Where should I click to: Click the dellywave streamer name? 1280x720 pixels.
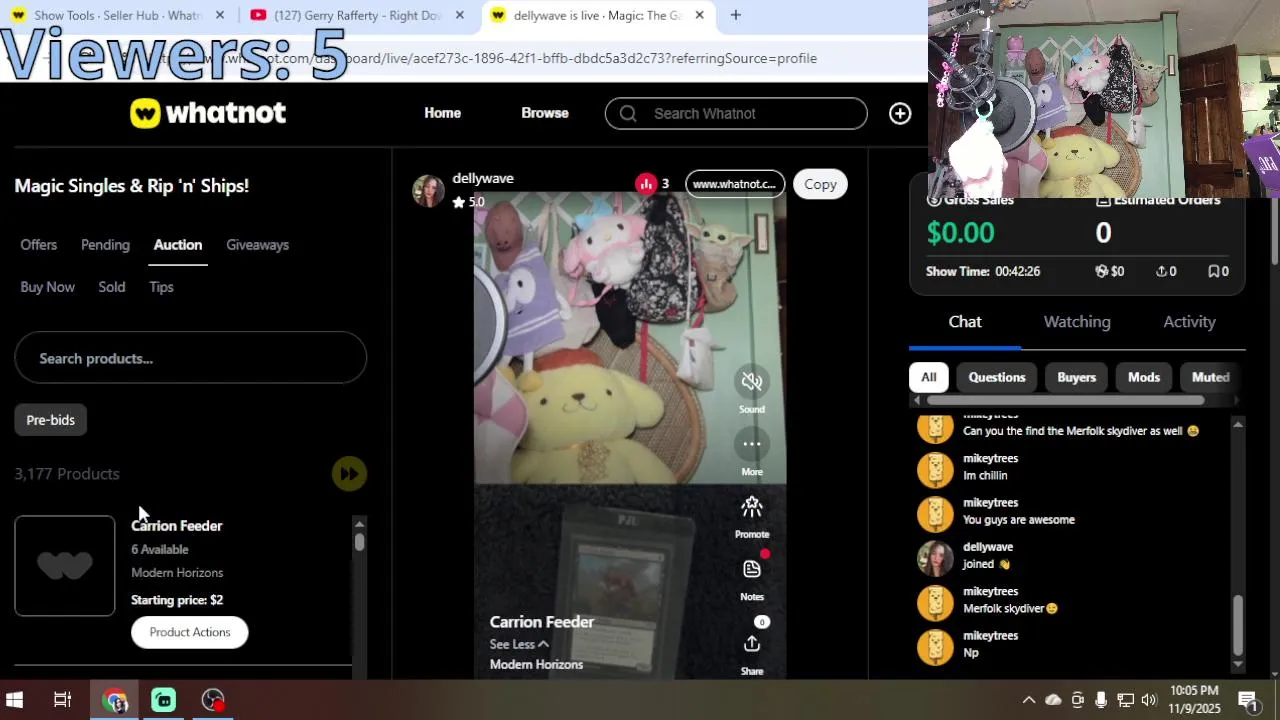(x=483, y=178)
